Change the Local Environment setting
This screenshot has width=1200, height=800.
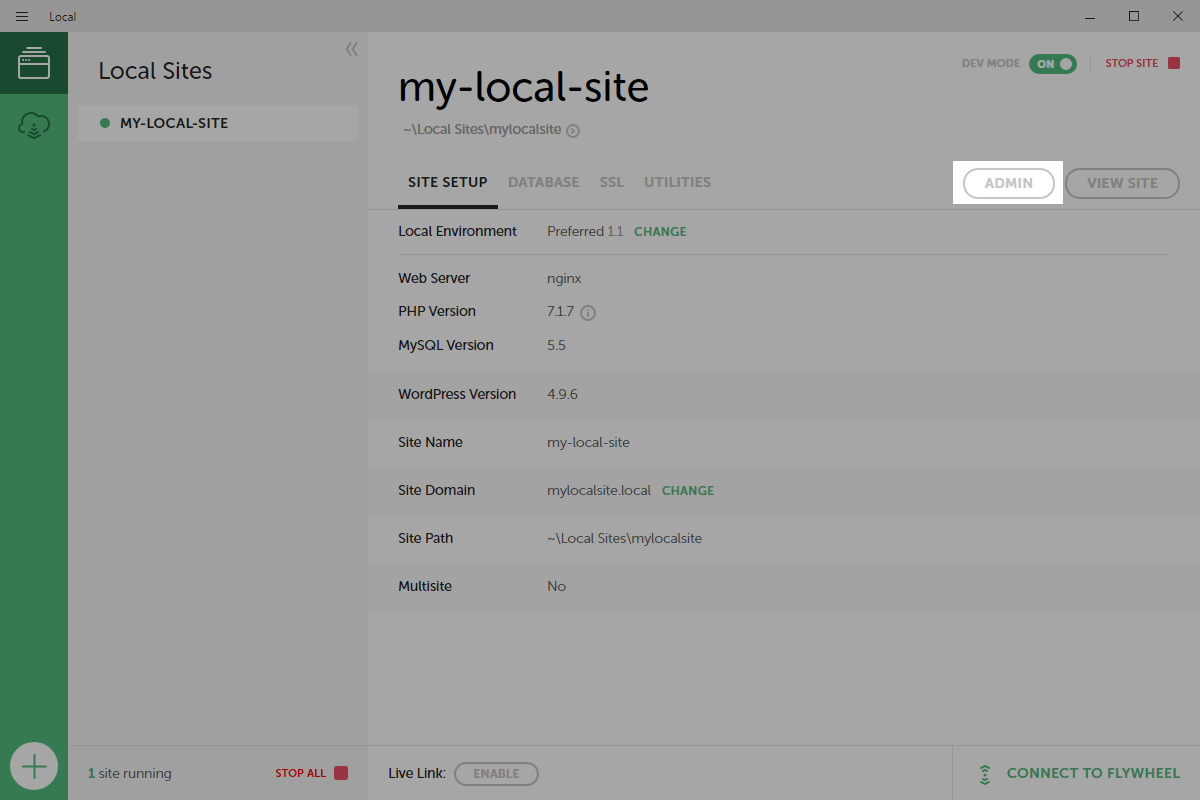coord(660,231)
